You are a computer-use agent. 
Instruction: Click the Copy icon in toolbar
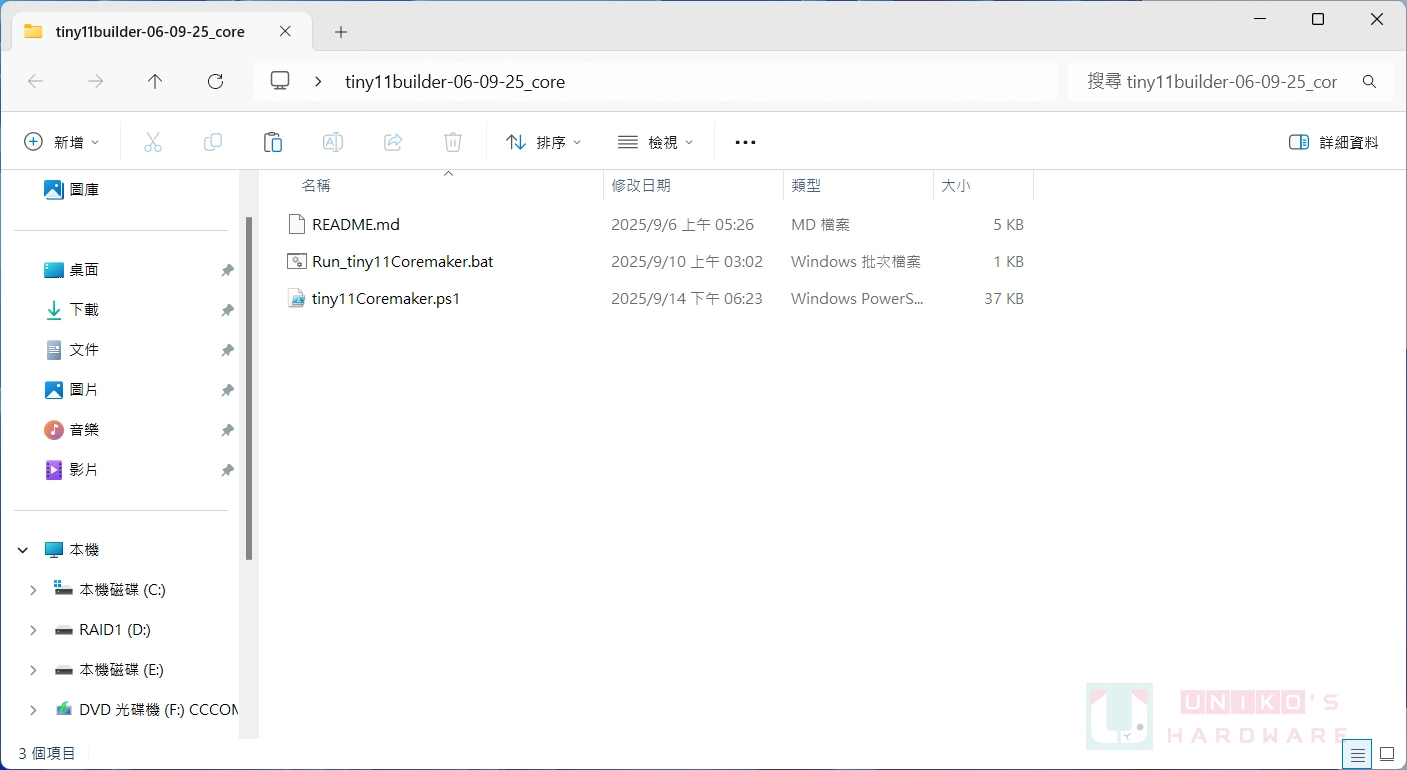(213, 142)
